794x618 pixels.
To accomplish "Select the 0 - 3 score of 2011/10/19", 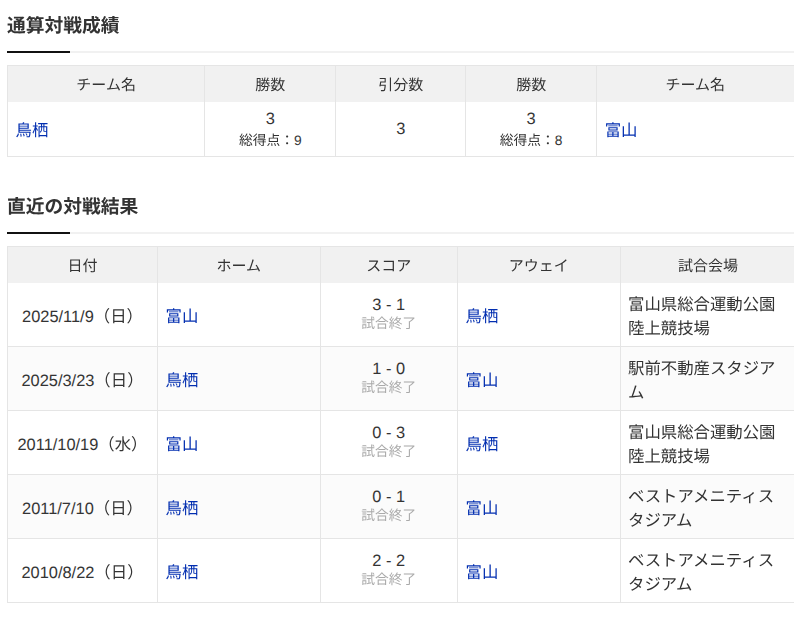I will point(388,433).
